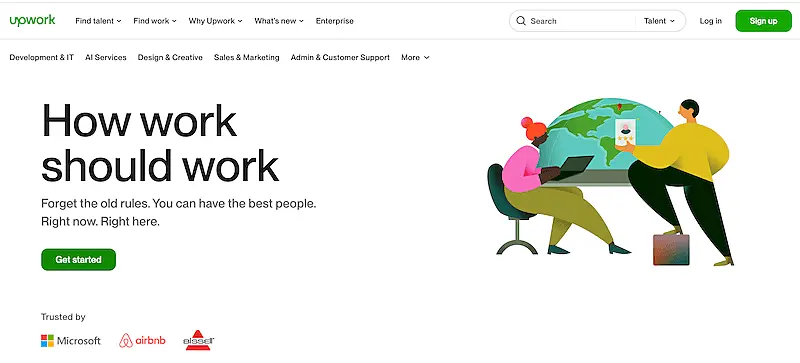800x363 pixels.
Task: Select the Admin & Customer Support category
Action: point(340,58)
